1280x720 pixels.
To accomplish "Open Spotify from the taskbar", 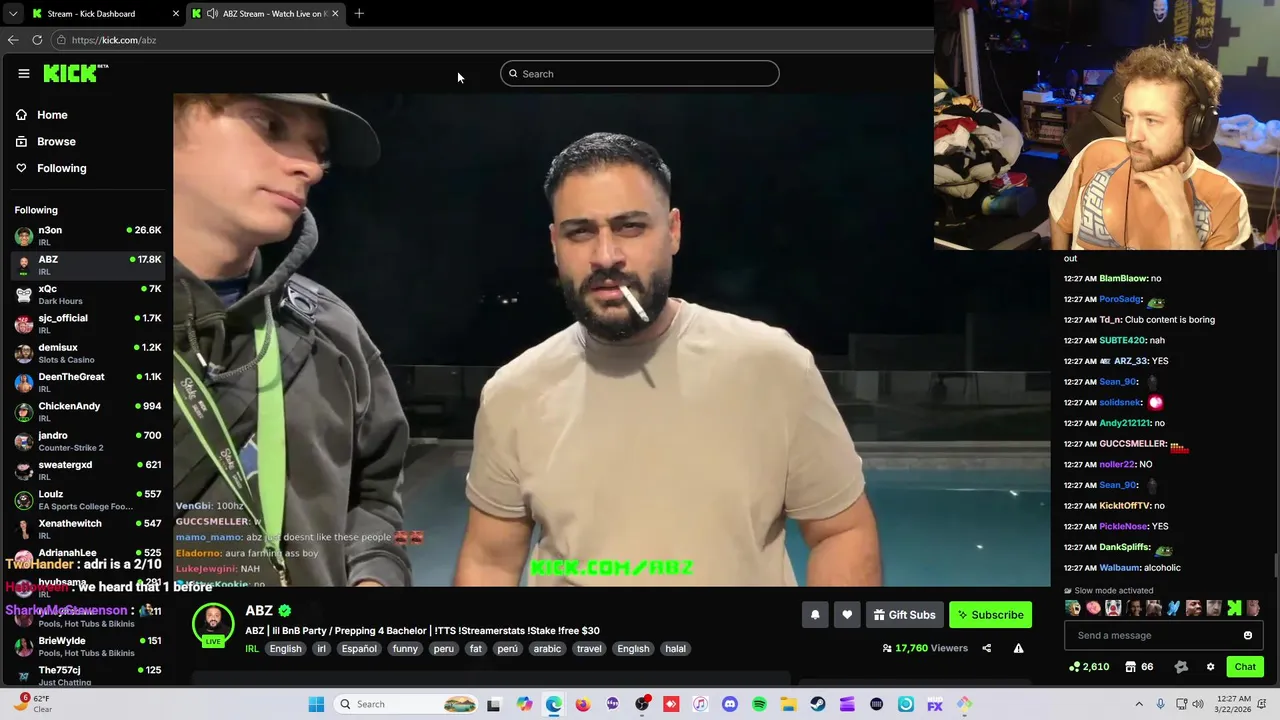I will 759,704.
